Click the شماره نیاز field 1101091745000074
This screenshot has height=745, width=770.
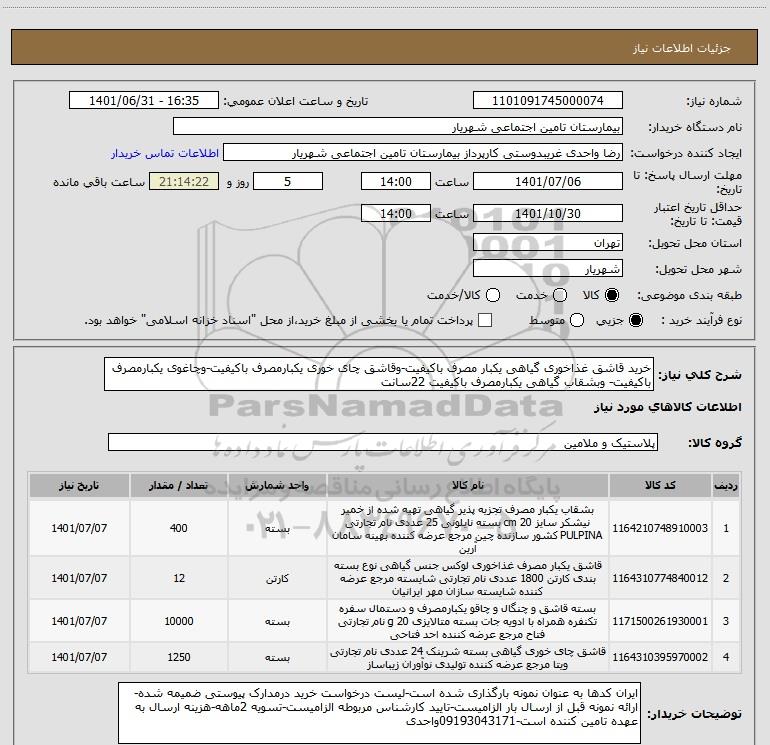[548, 100]
